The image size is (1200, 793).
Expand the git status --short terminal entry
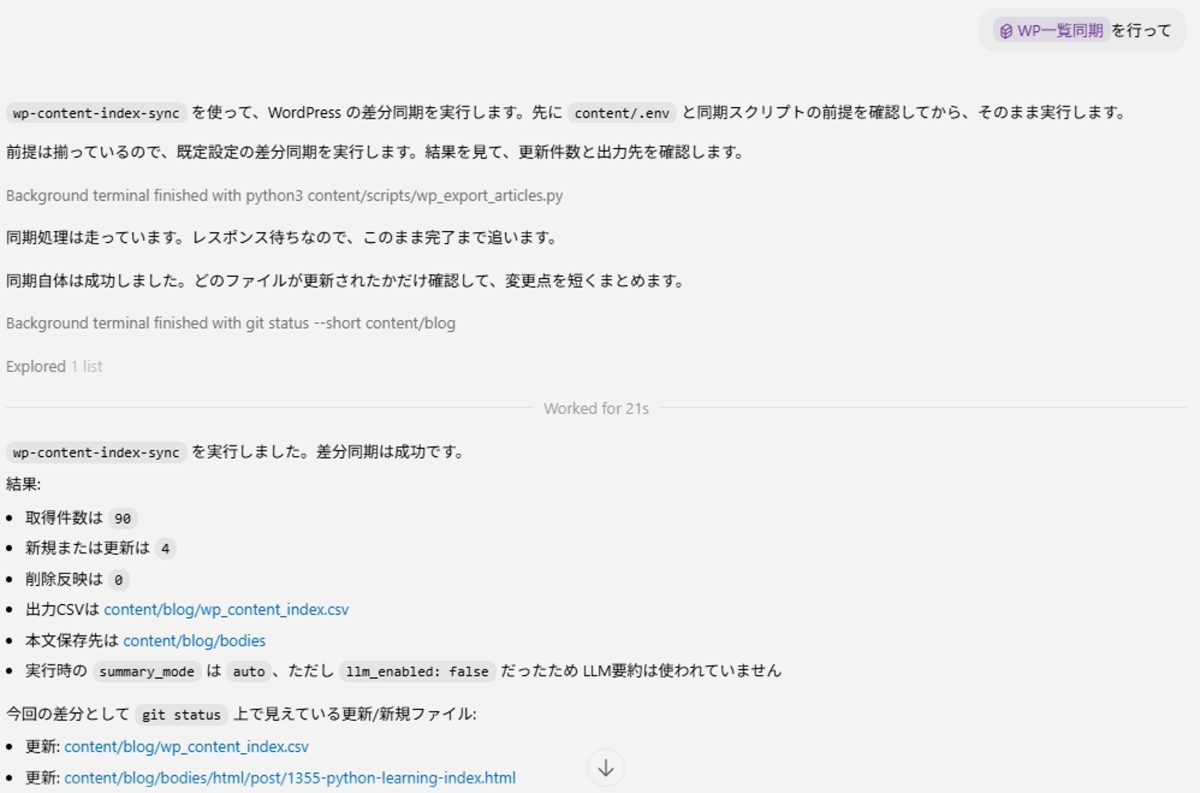point(230,323)
